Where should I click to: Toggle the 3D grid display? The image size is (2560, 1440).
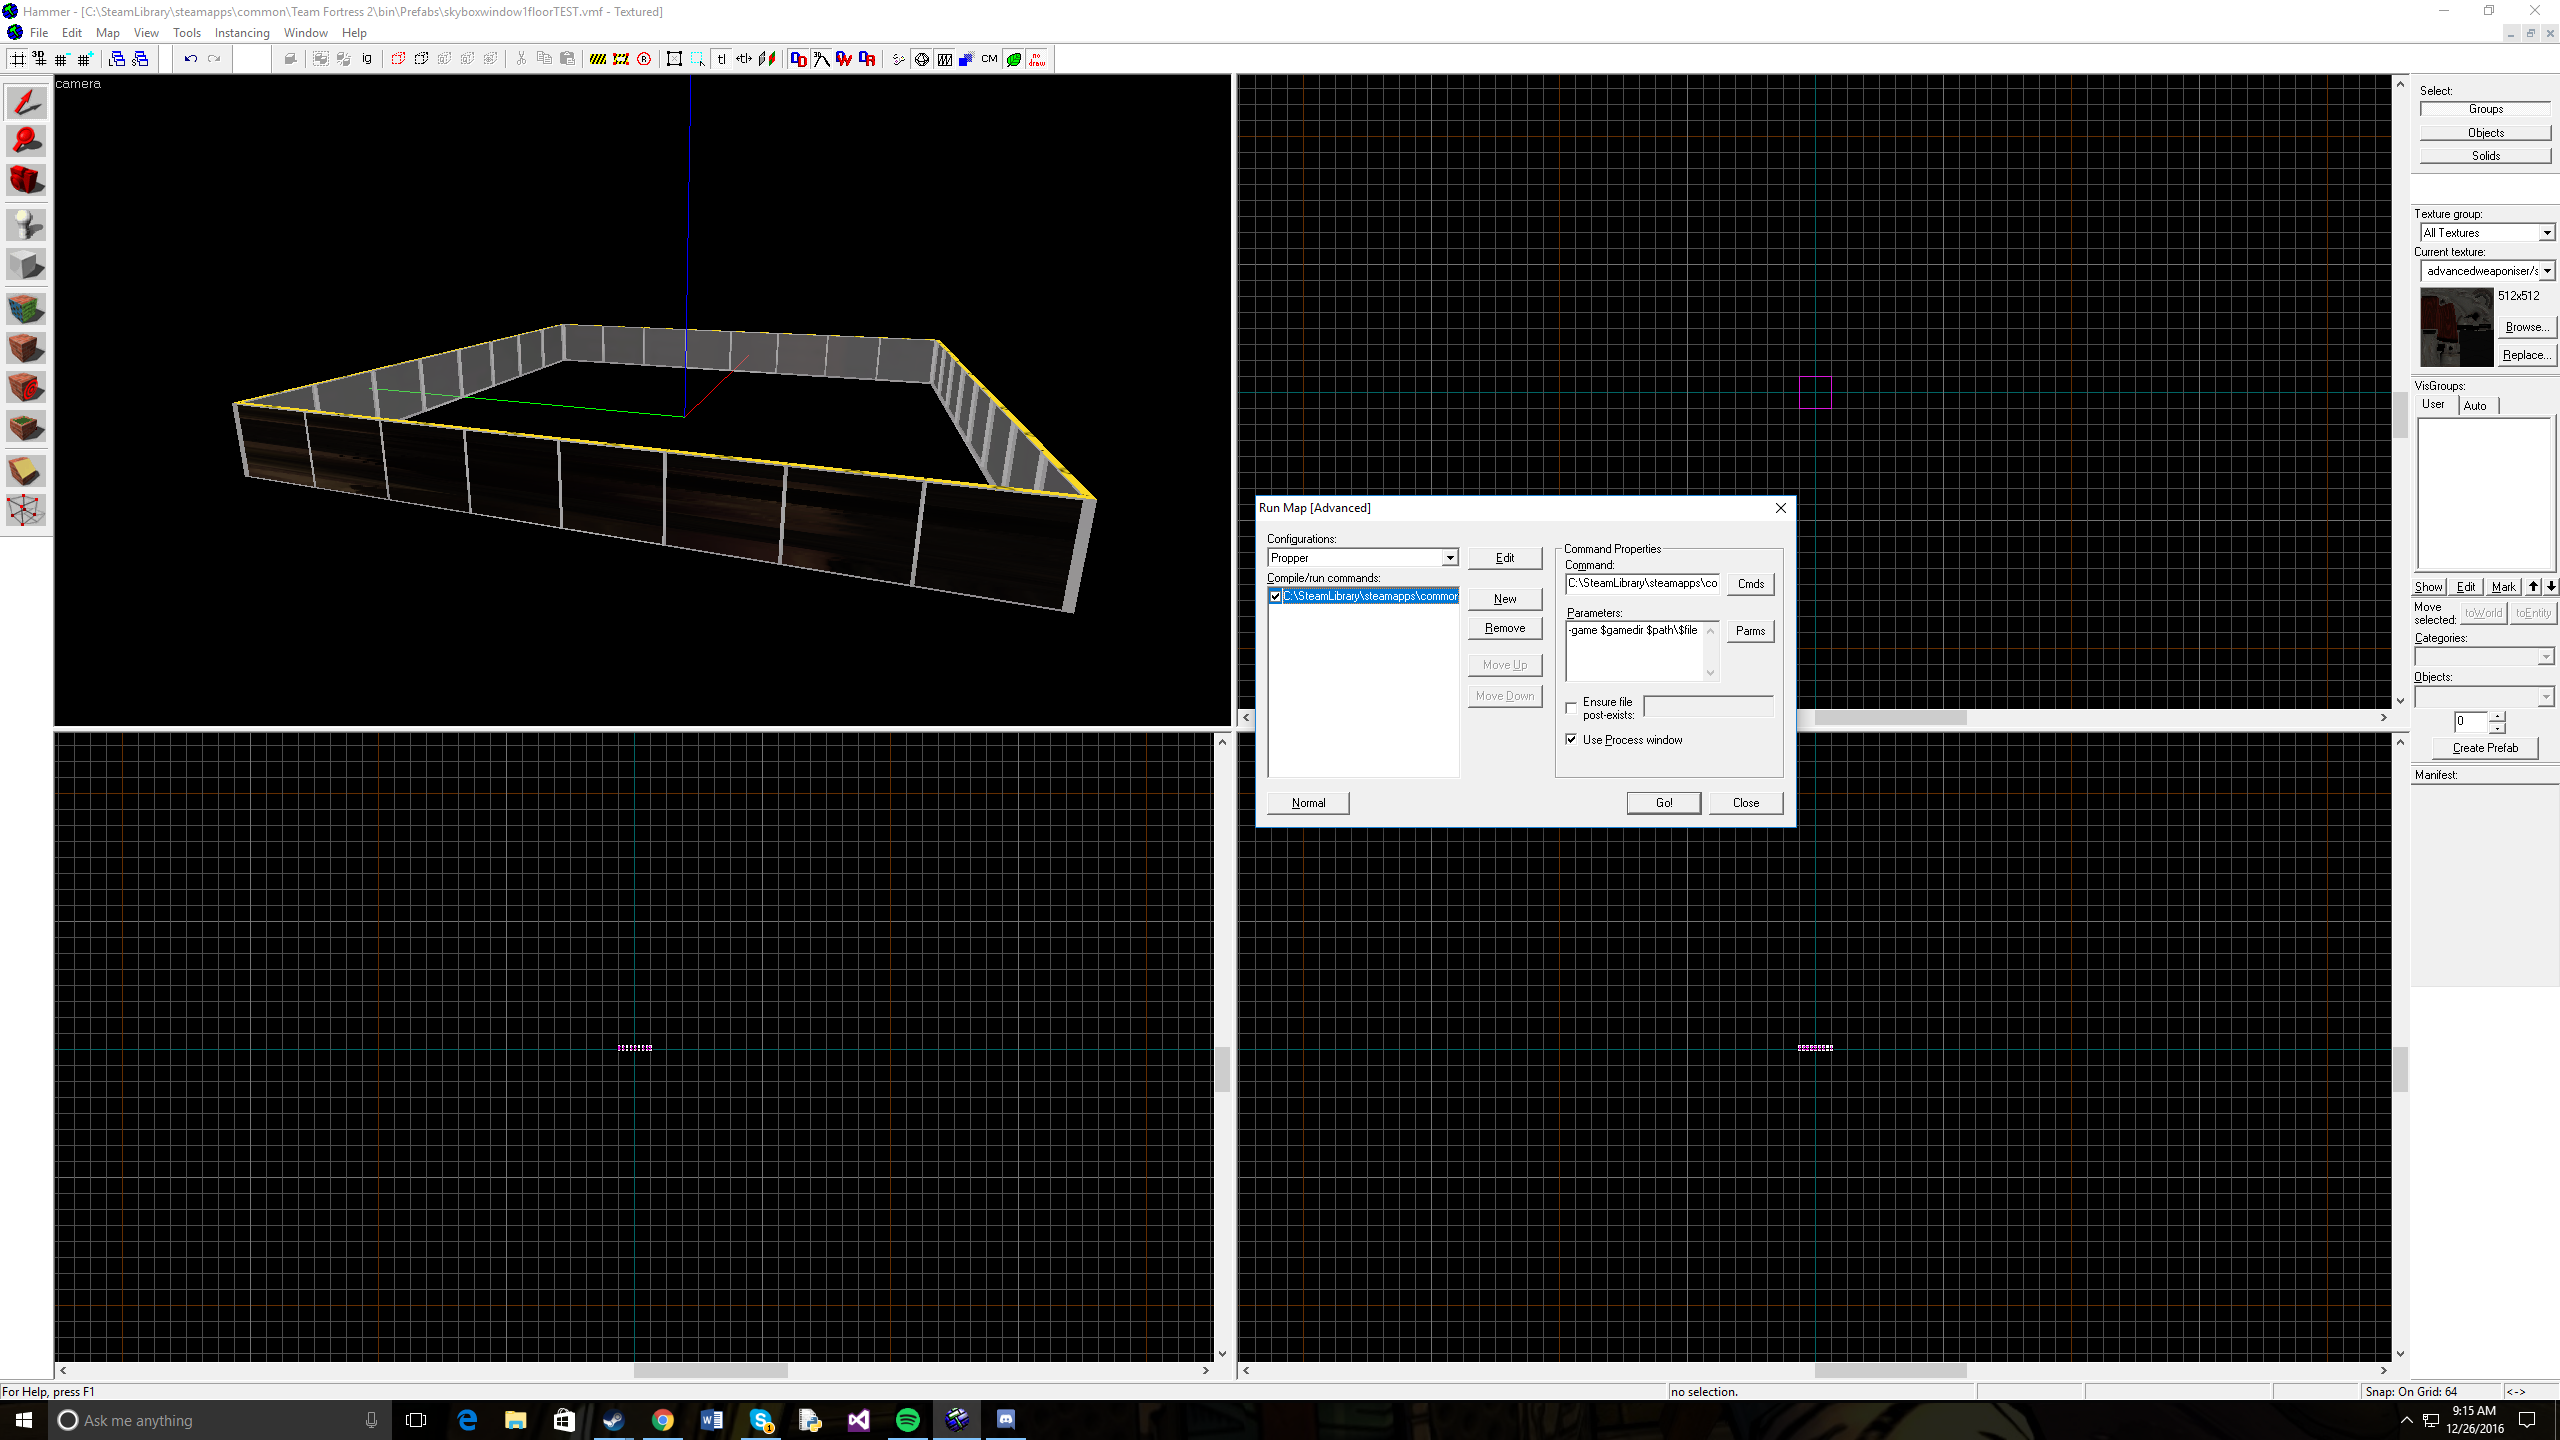[39, 59]
